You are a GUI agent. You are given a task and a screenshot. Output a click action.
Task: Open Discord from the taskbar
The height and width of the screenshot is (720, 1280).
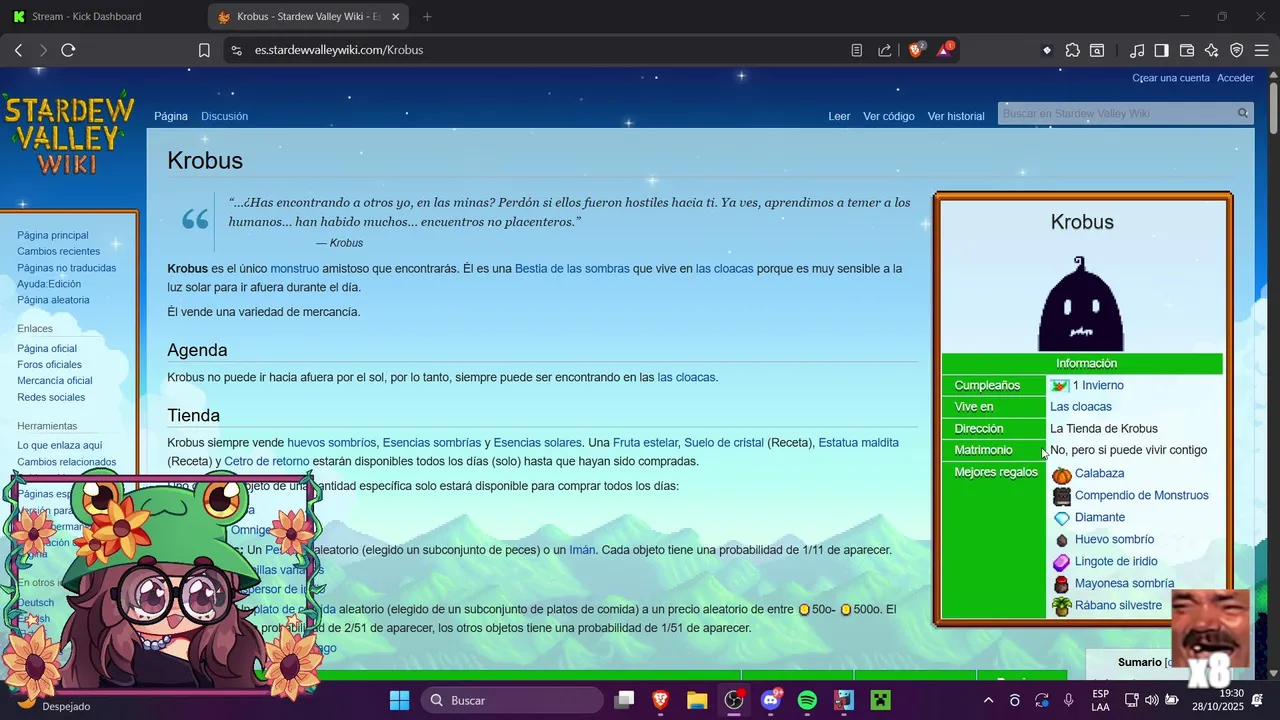click(770, 700)
